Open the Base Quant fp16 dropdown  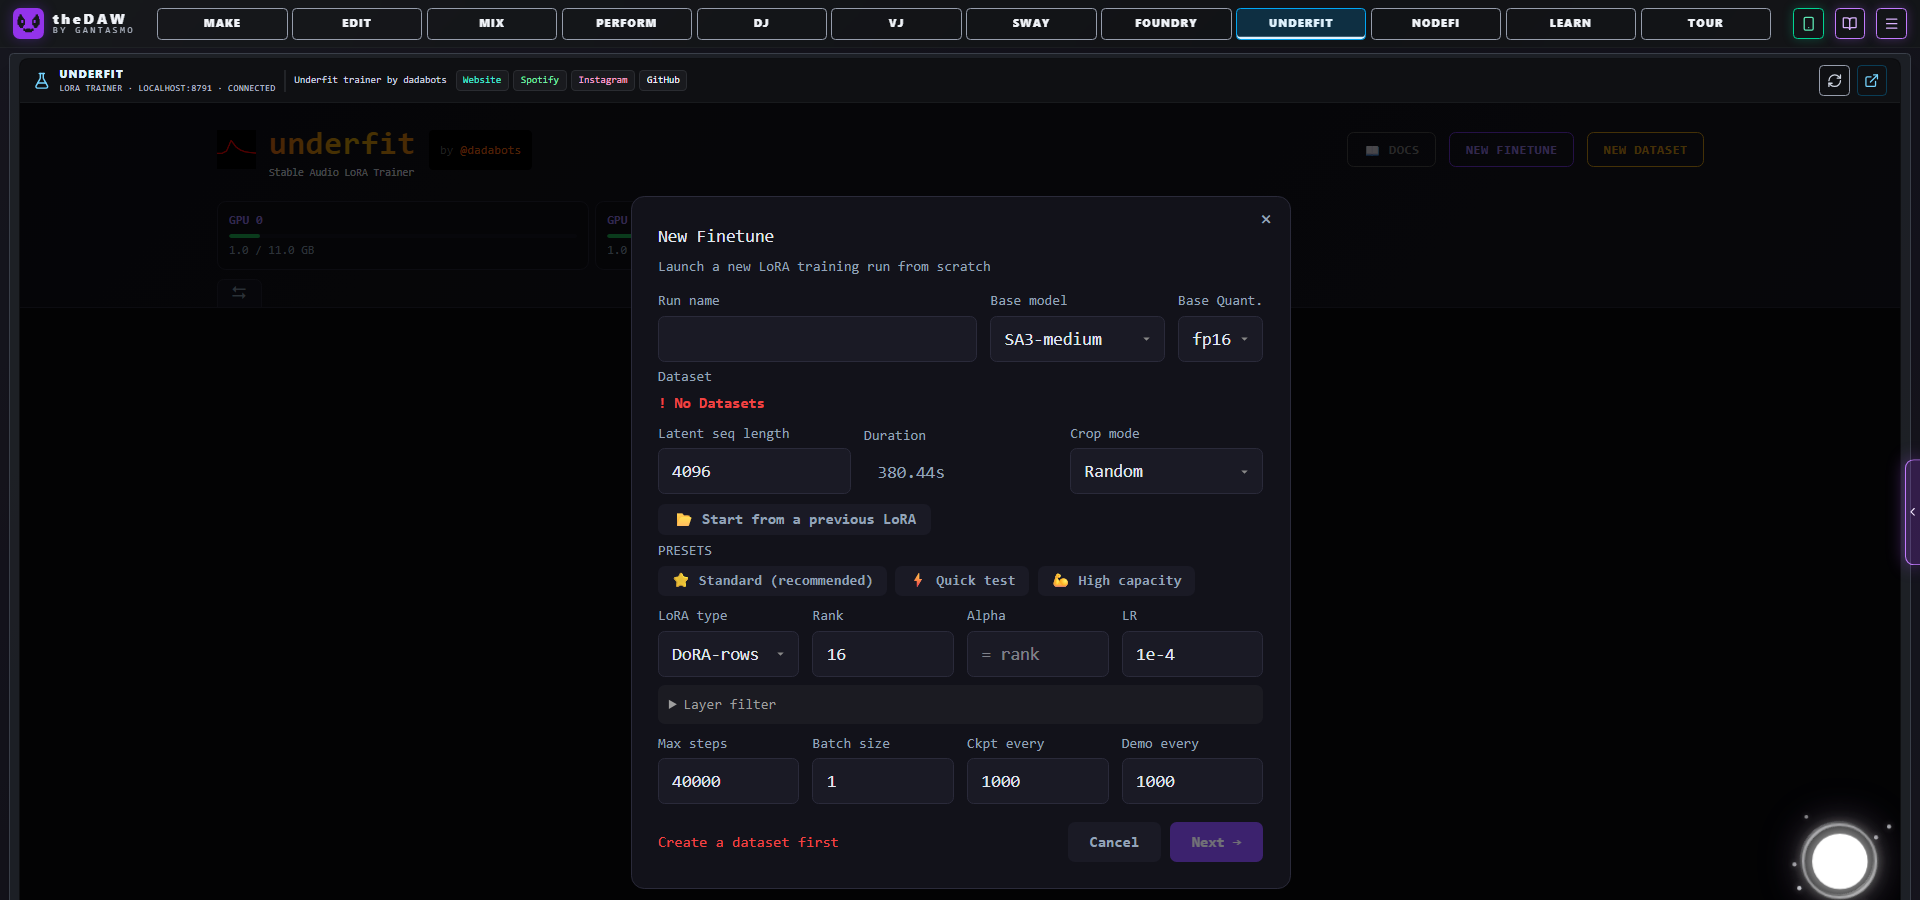[1220, 339]
